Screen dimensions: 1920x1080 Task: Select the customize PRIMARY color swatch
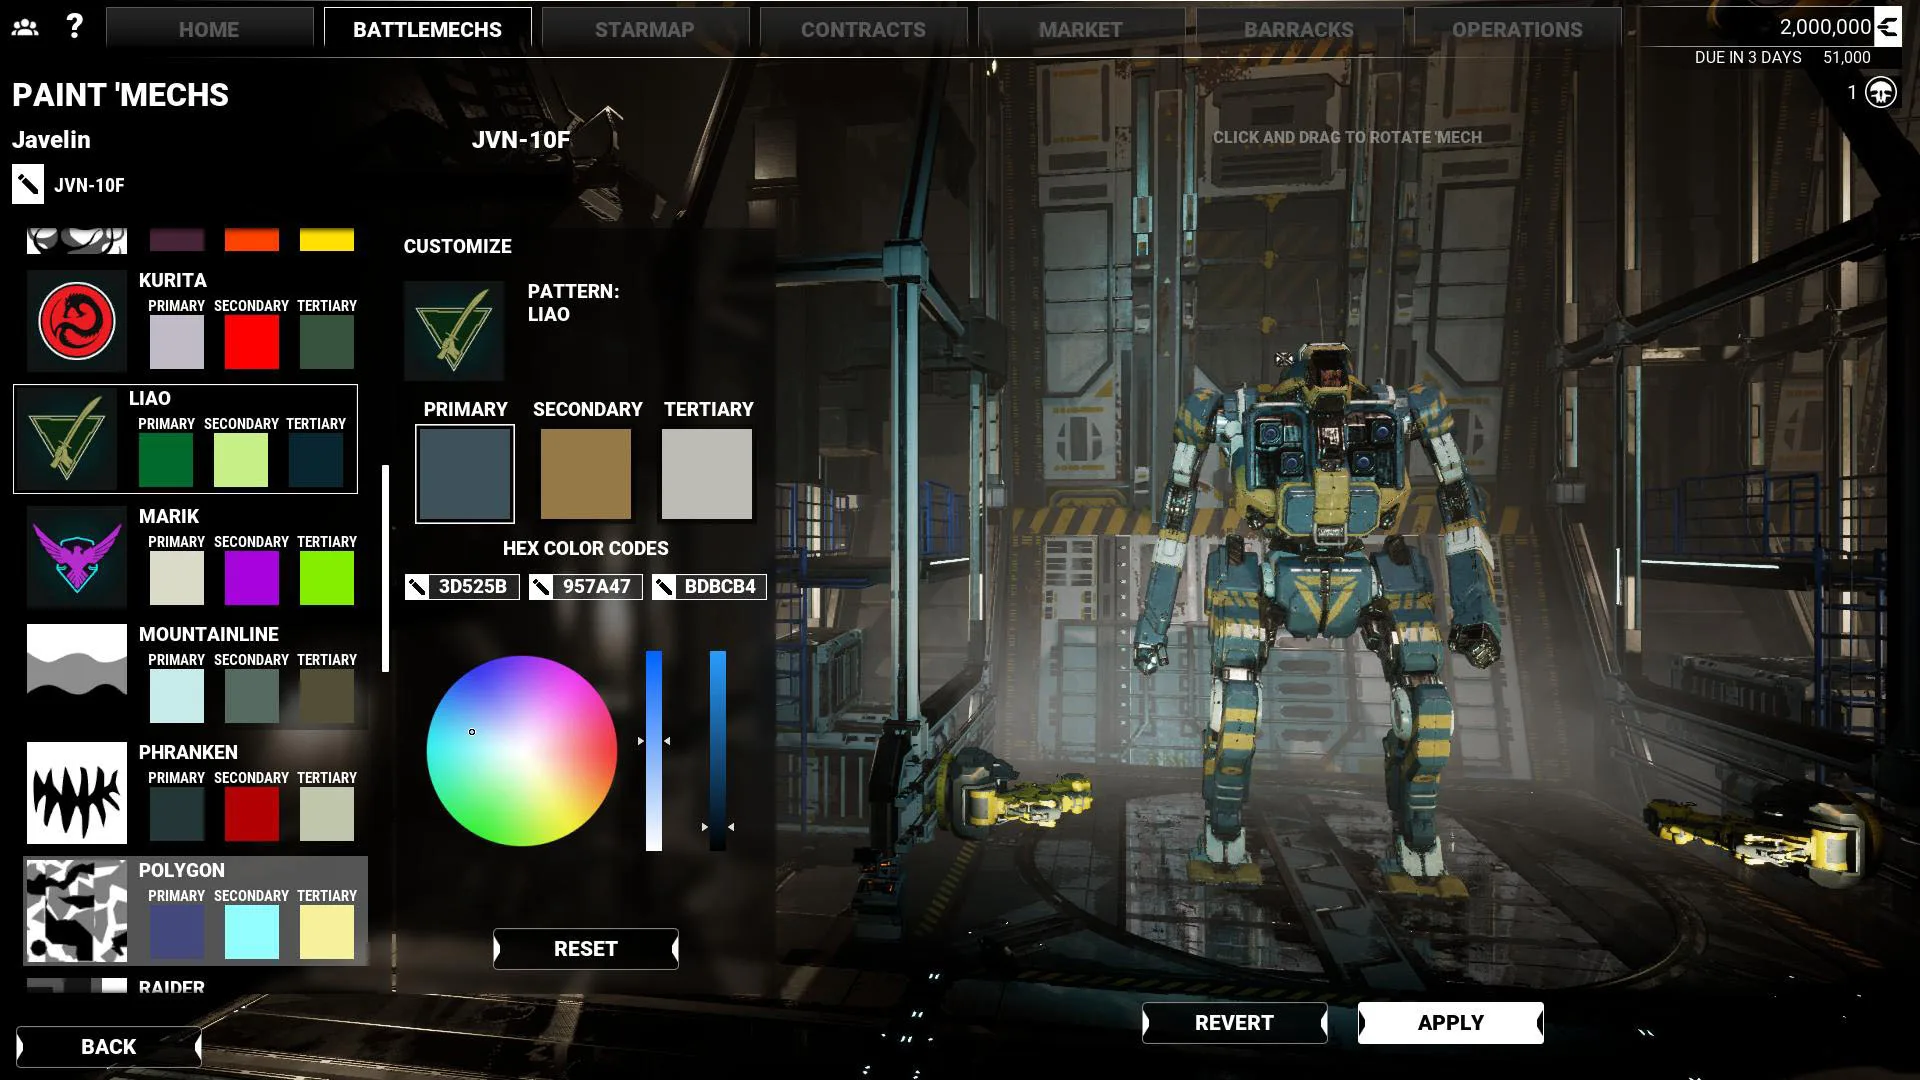tap(465, 474)
